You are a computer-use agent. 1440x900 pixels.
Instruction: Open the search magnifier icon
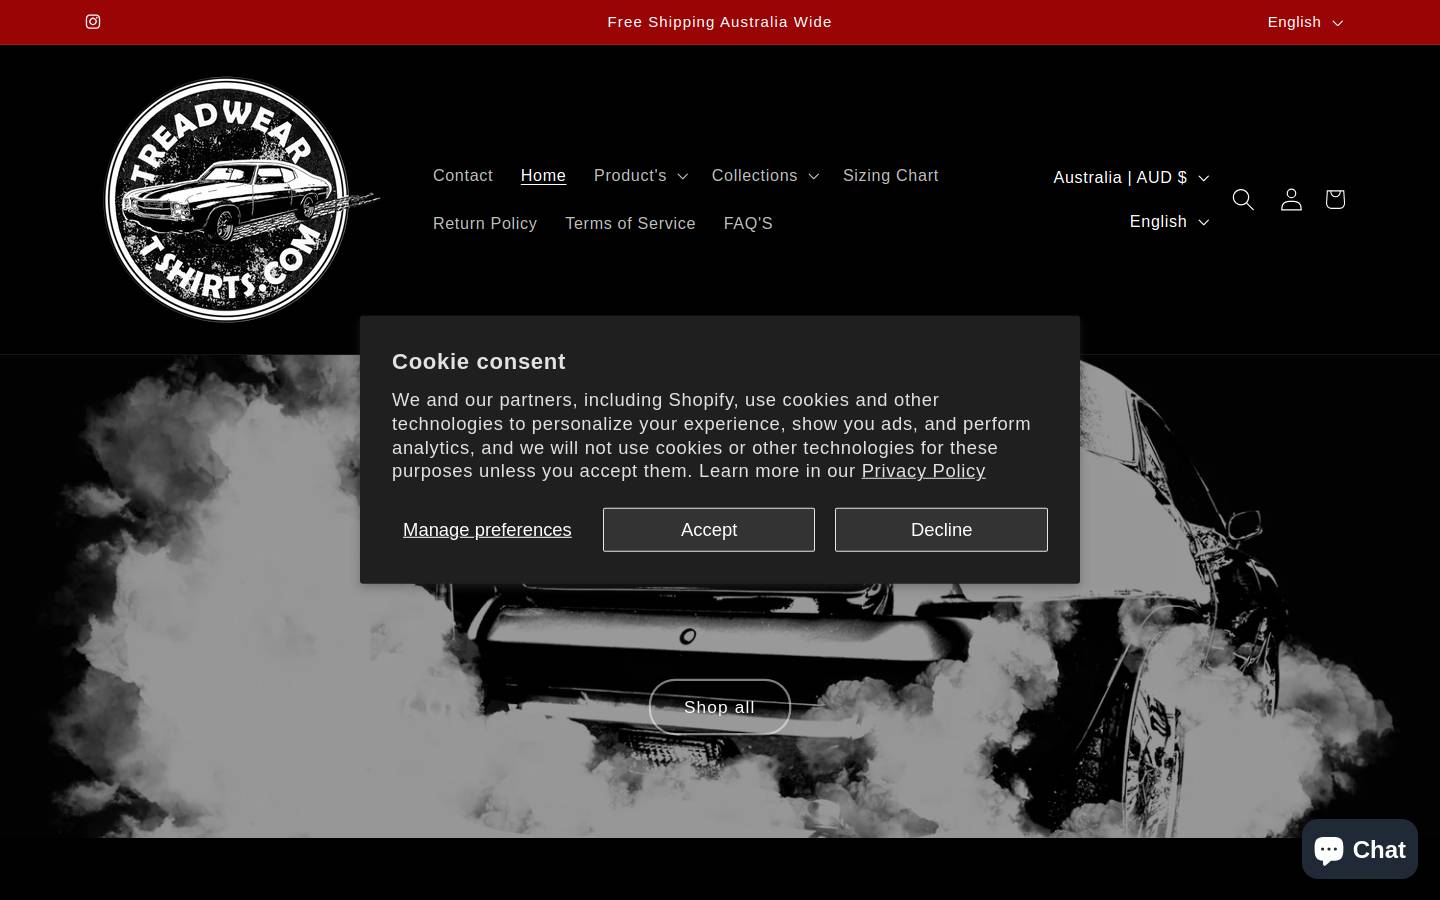1243,199
